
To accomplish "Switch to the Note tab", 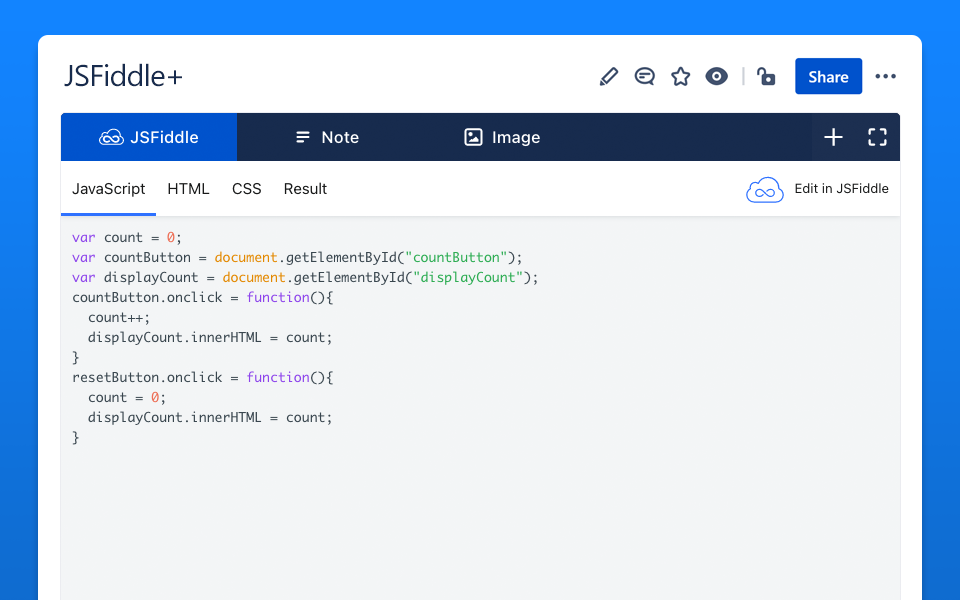I will 327,137.
